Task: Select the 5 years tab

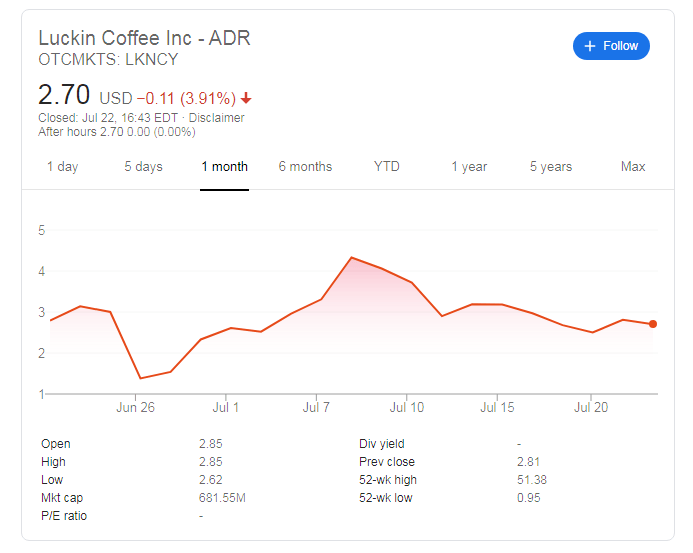Action: tap(551, 167)
